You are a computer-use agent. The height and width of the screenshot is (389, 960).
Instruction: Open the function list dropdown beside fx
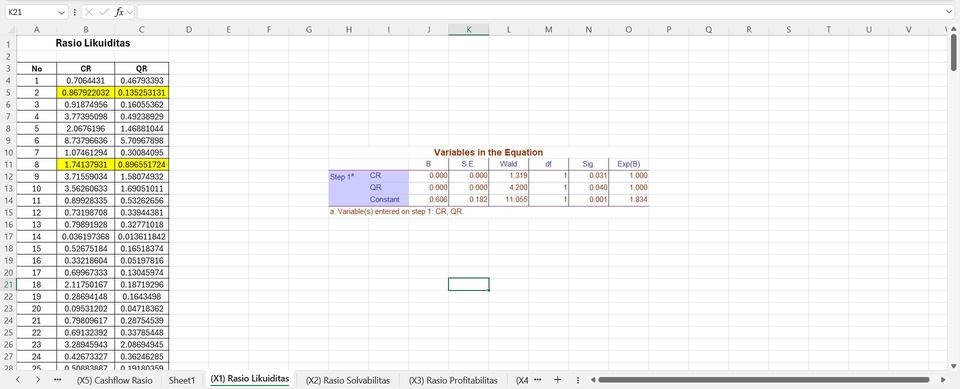pos(130,12)
